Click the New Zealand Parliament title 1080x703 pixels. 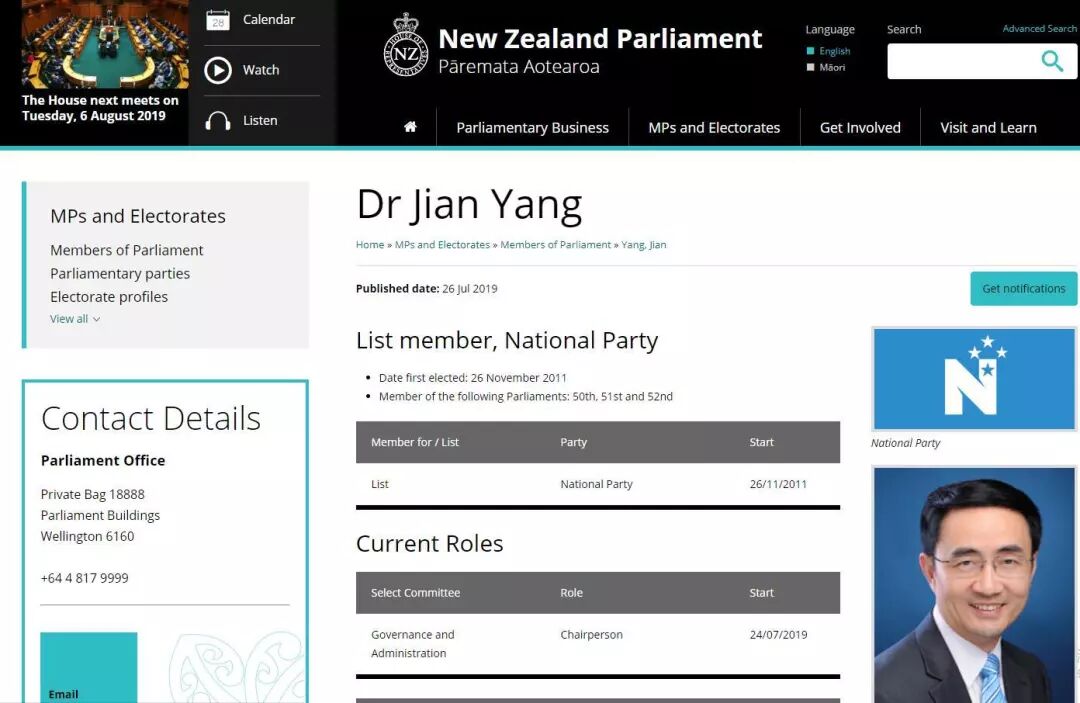click(600, 39)
